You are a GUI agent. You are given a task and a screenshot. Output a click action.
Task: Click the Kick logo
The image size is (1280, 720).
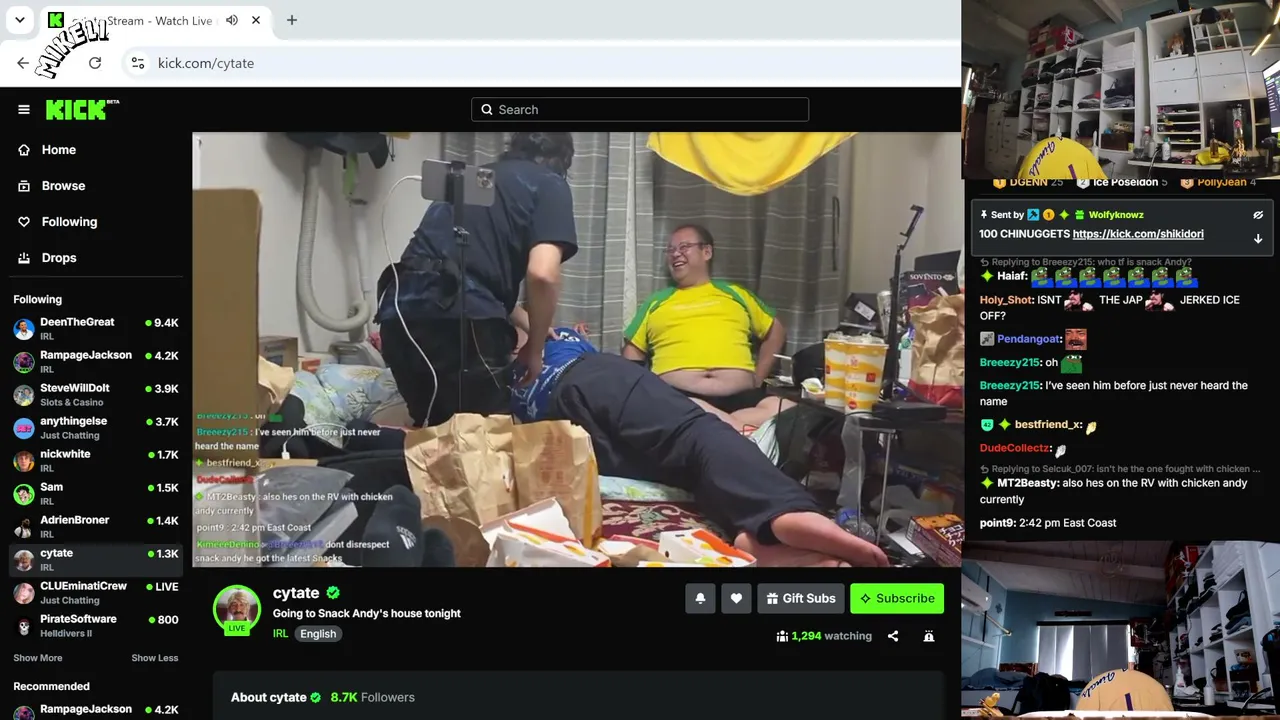point(82,109)
